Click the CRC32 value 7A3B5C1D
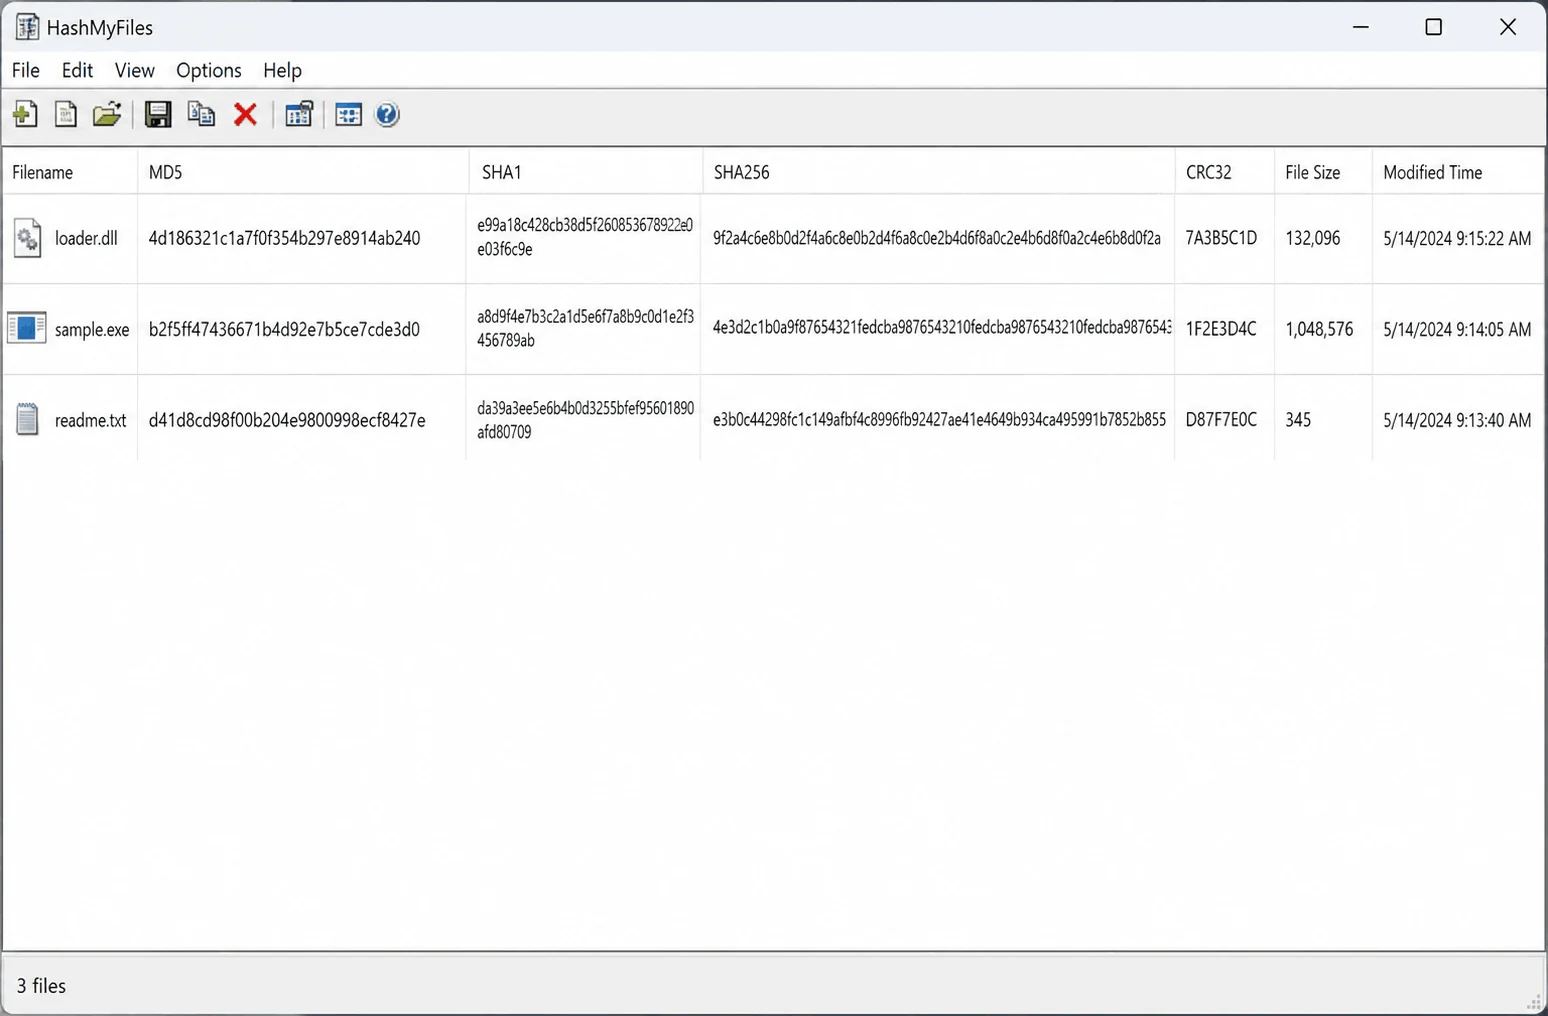 pos(1221,238)
